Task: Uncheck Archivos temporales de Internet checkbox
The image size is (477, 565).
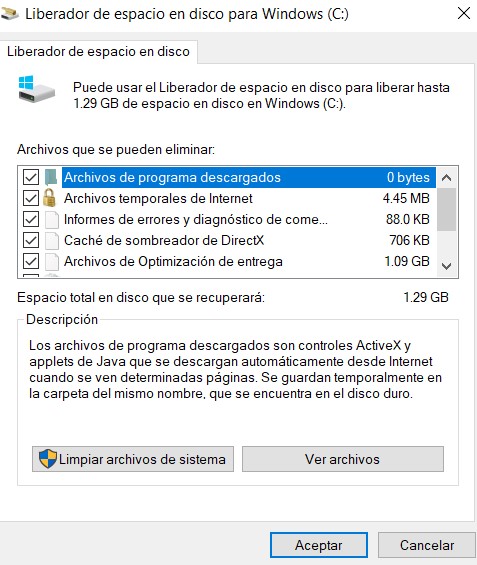Action: point(31,198)
